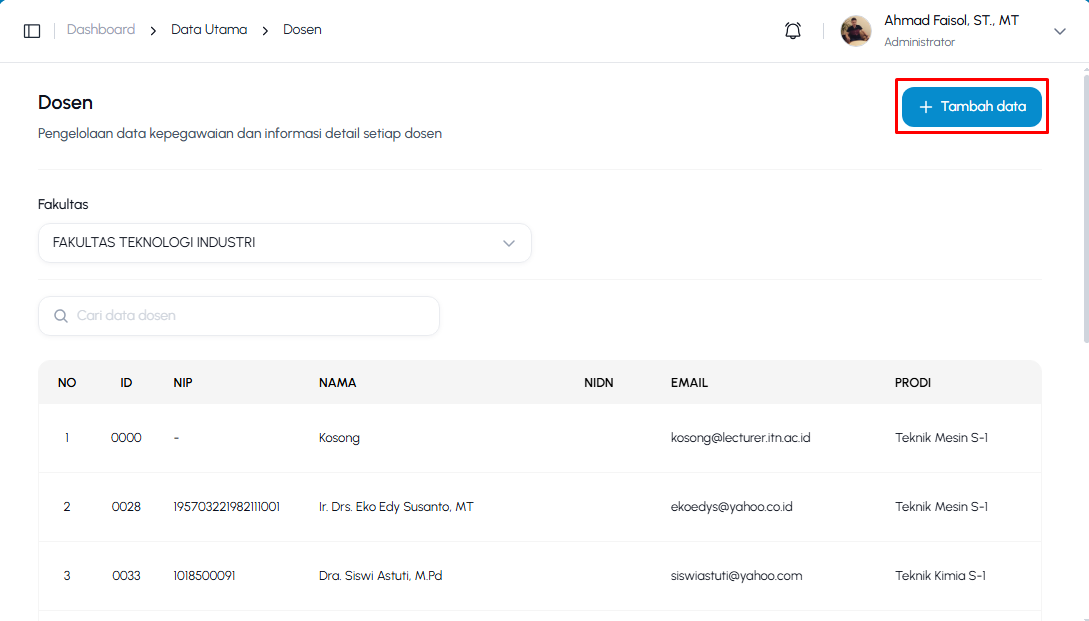Open the Fakultas dropdown

click(x=285, y=243)
